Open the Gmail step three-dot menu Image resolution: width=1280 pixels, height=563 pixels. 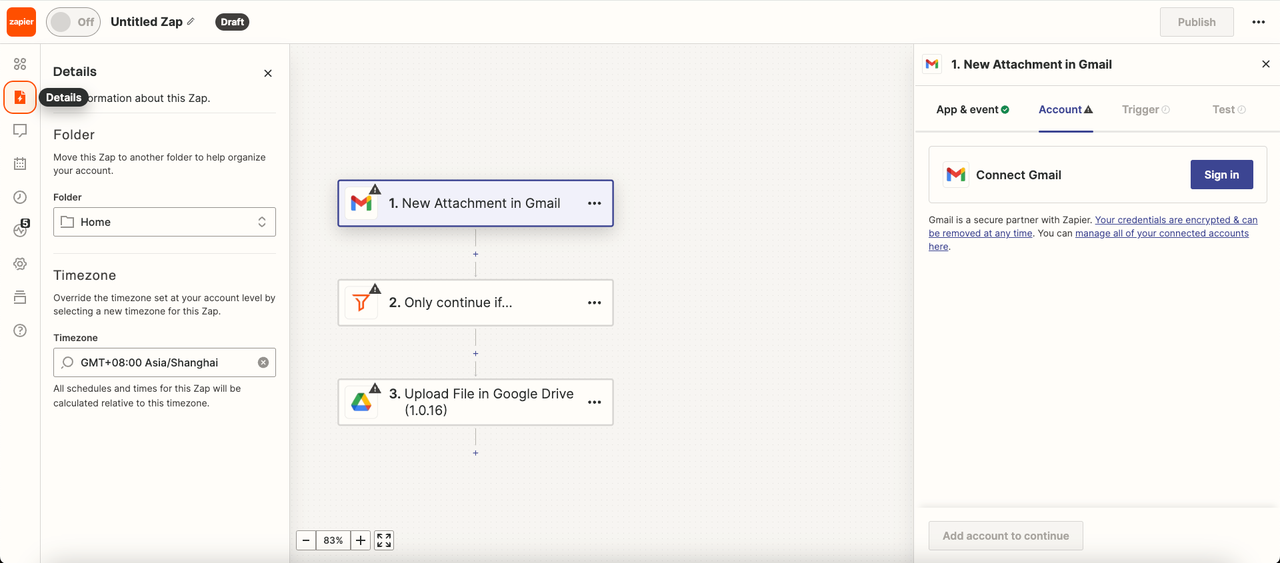[595, 203]
